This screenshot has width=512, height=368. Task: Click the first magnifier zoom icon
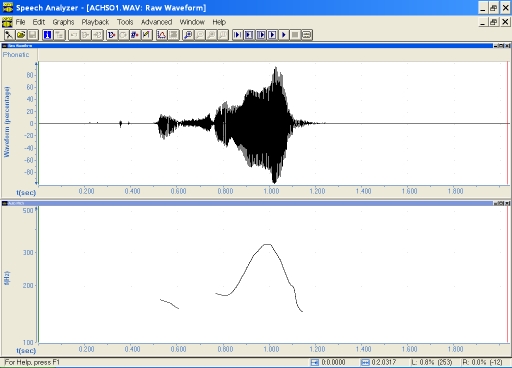click(x=188, y=35)
